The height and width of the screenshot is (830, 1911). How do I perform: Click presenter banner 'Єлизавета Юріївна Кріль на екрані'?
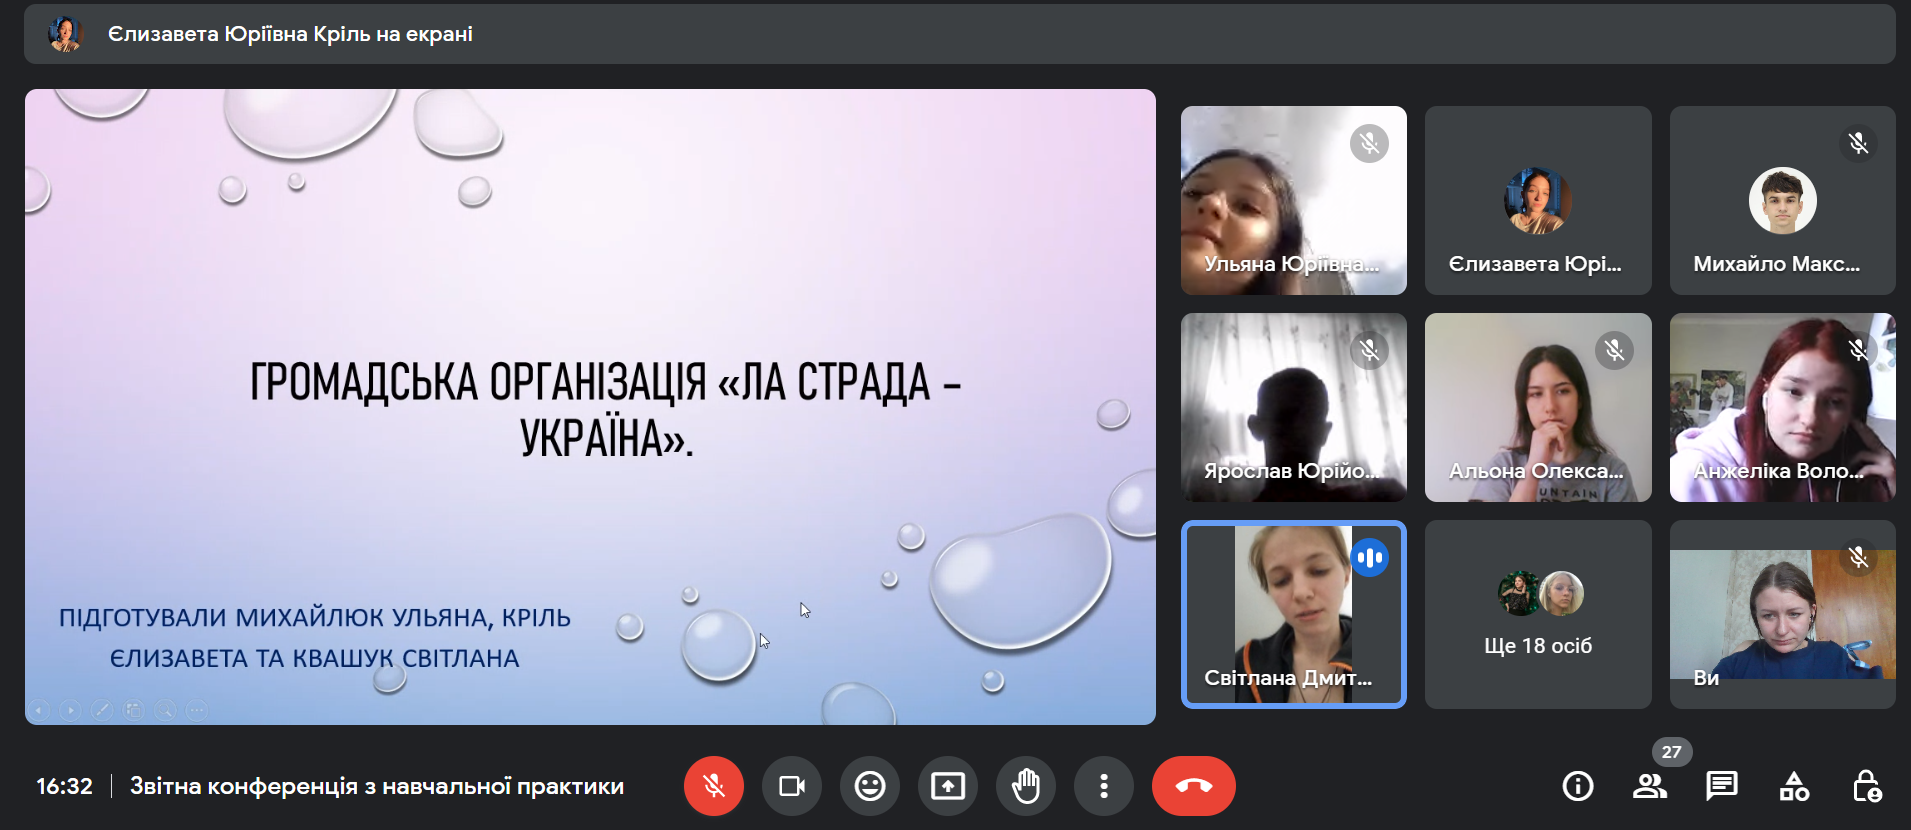[x=290, y=34]
